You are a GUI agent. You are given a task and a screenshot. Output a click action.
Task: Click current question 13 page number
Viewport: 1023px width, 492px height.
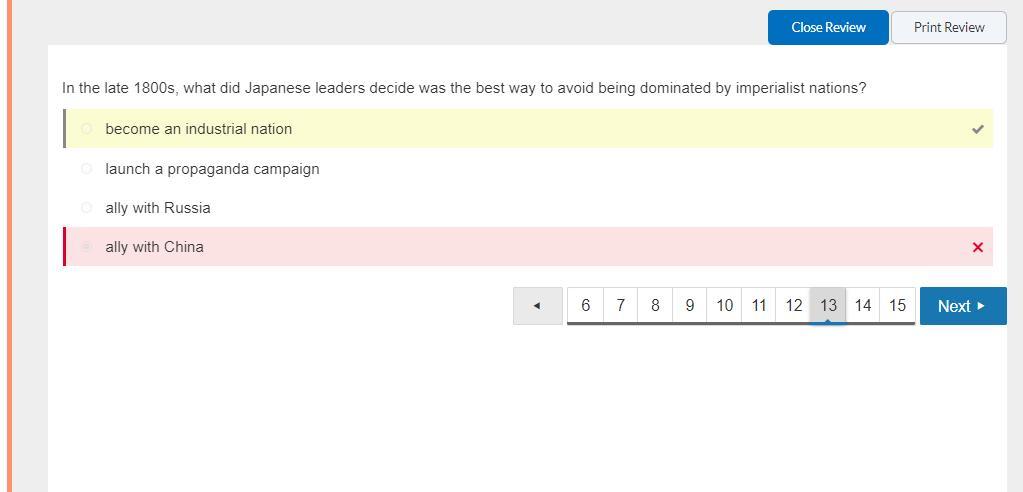(828, 306)
